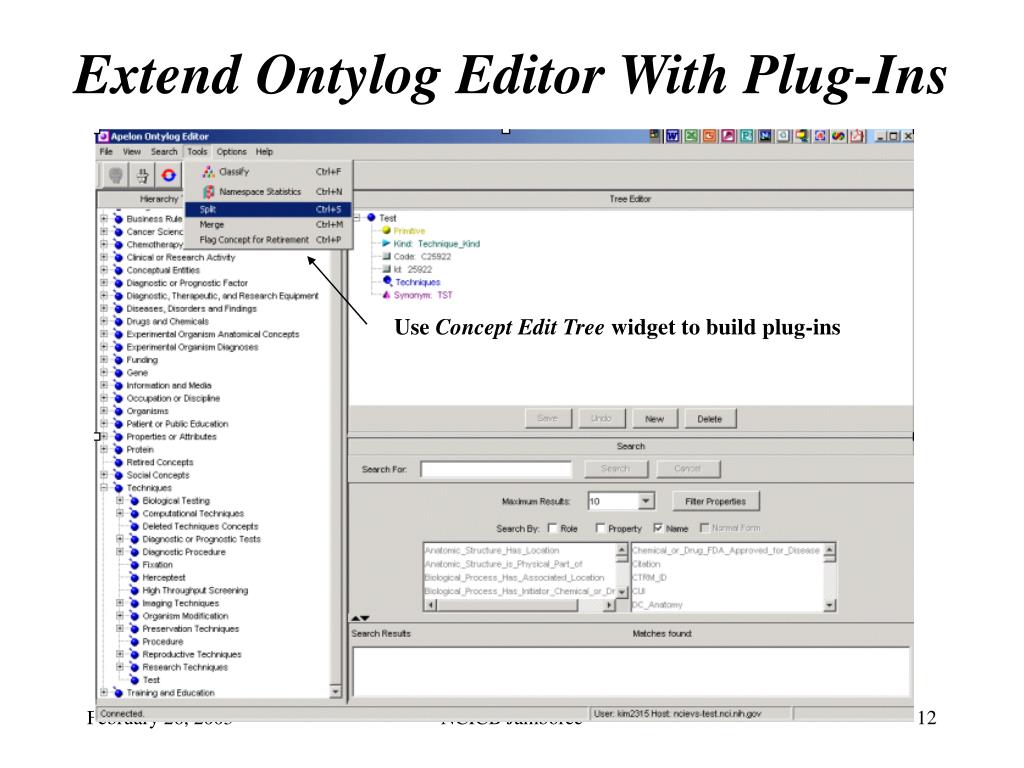This screenshot has height=768, width=1024.
Task: Select Anatomic_Structure_Has_Location in the roles list
Action: pyautogui.click(x=492, y=551)
